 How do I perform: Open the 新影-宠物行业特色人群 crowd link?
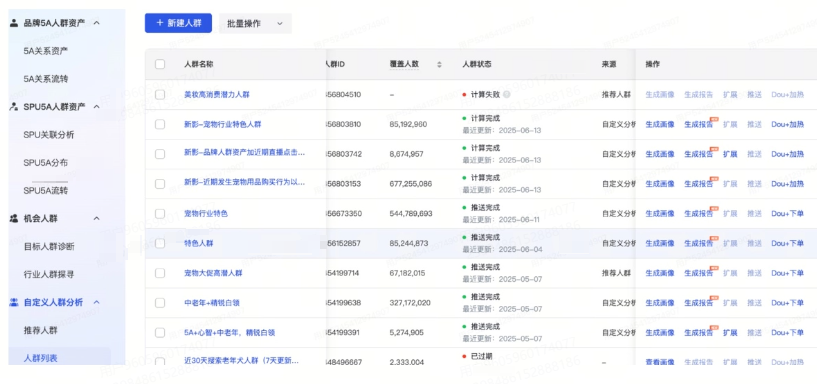point(222,124)
